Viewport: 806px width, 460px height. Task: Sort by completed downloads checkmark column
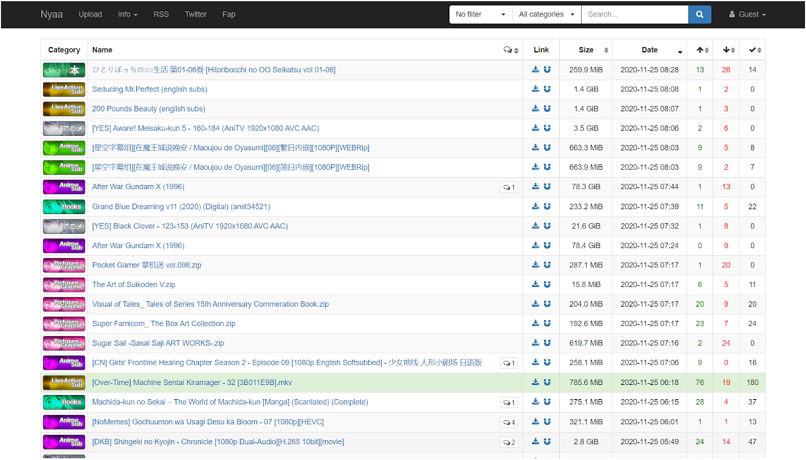[x=753, y=50]
